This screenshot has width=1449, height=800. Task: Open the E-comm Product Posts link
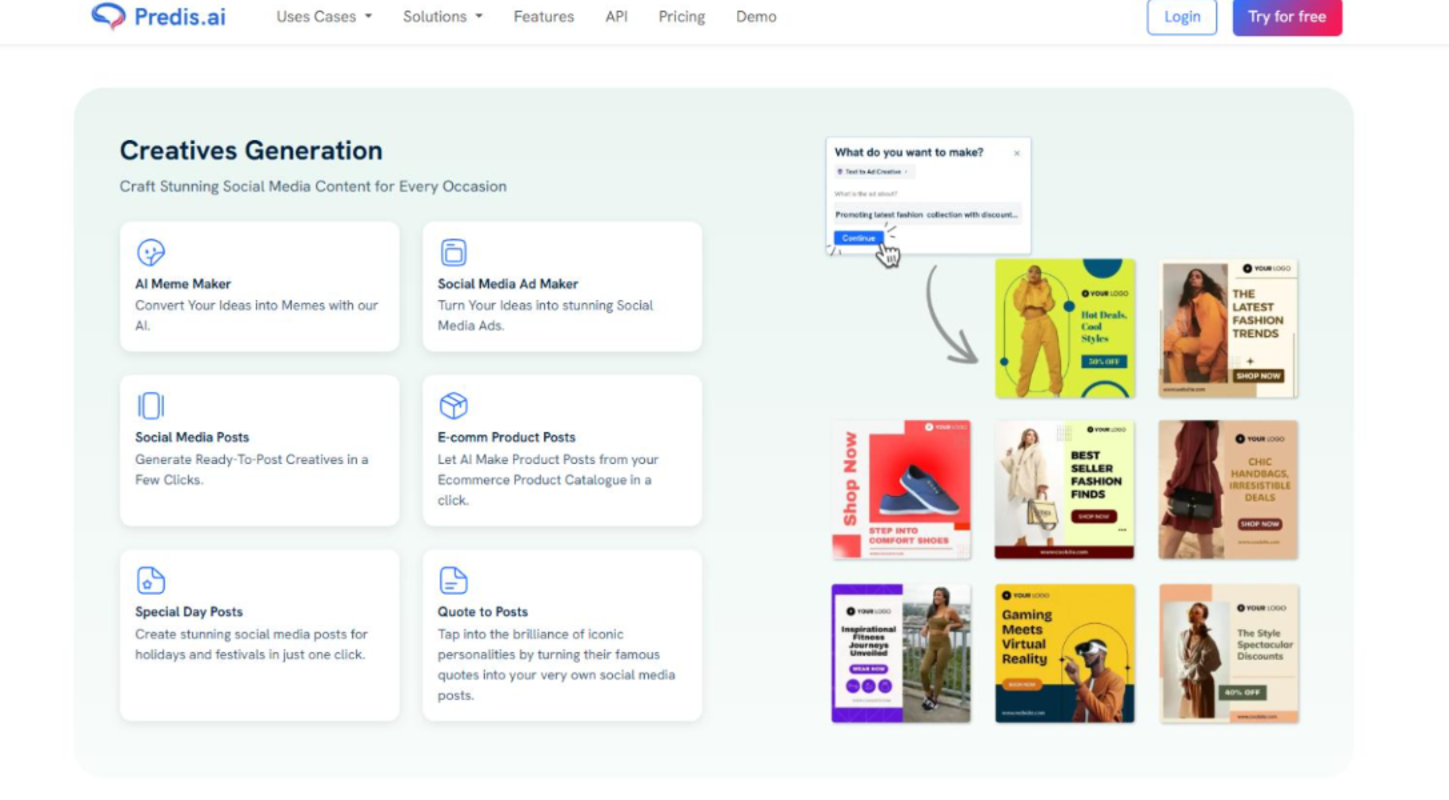point(507,437)
